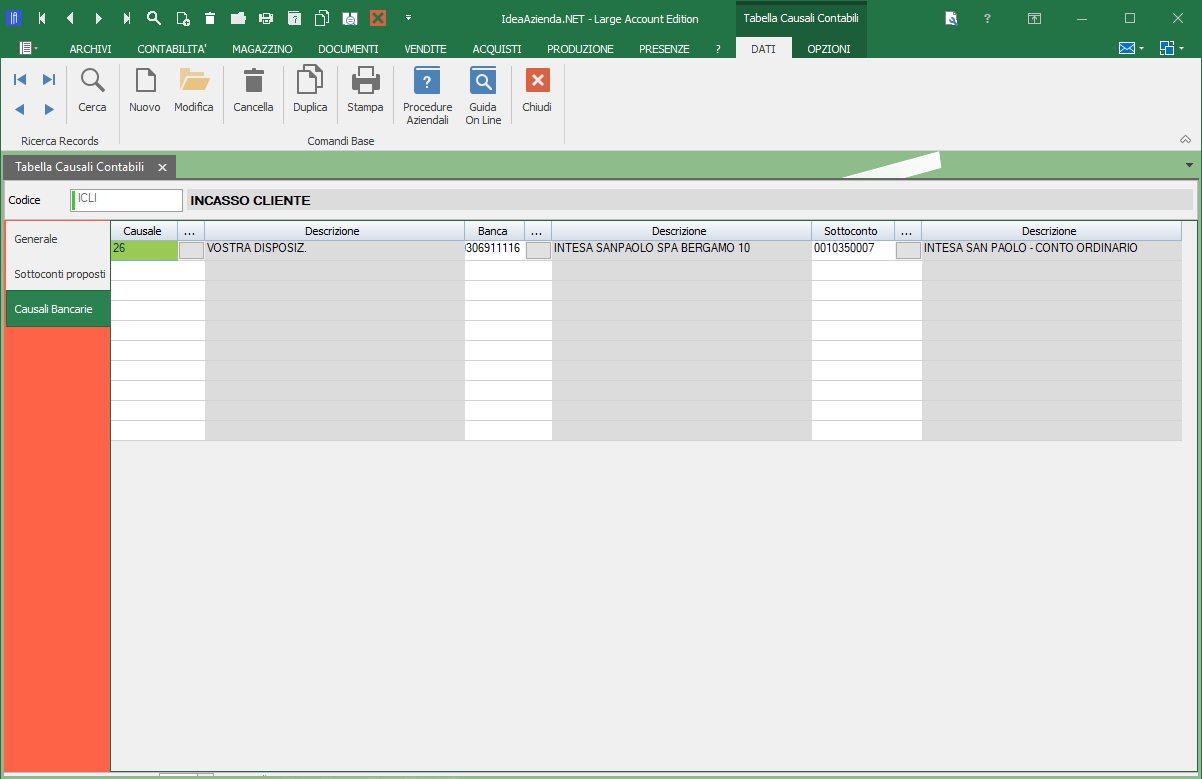Click small printer icon in title bar
The image size is (1202, 779).
(266, 18)
